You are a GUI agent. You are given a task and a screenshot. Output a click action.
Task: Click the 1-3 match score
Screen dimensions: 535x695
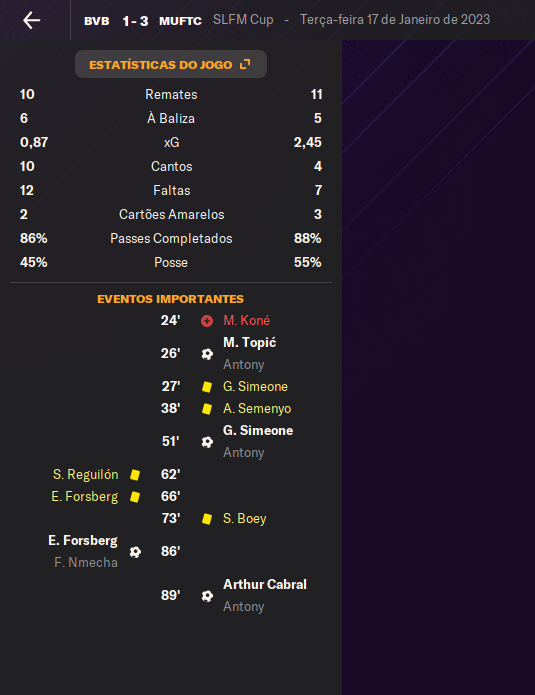pos(135,21)
